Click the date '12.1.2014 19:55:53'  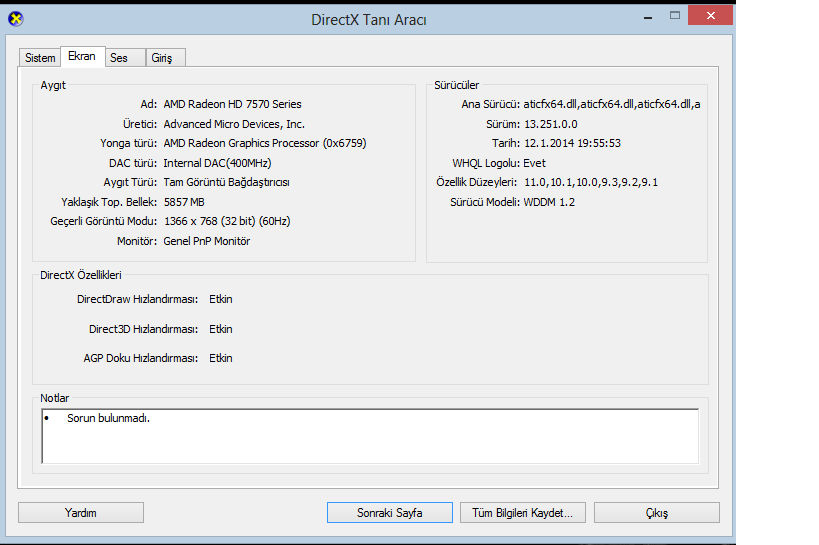(572, 143)
